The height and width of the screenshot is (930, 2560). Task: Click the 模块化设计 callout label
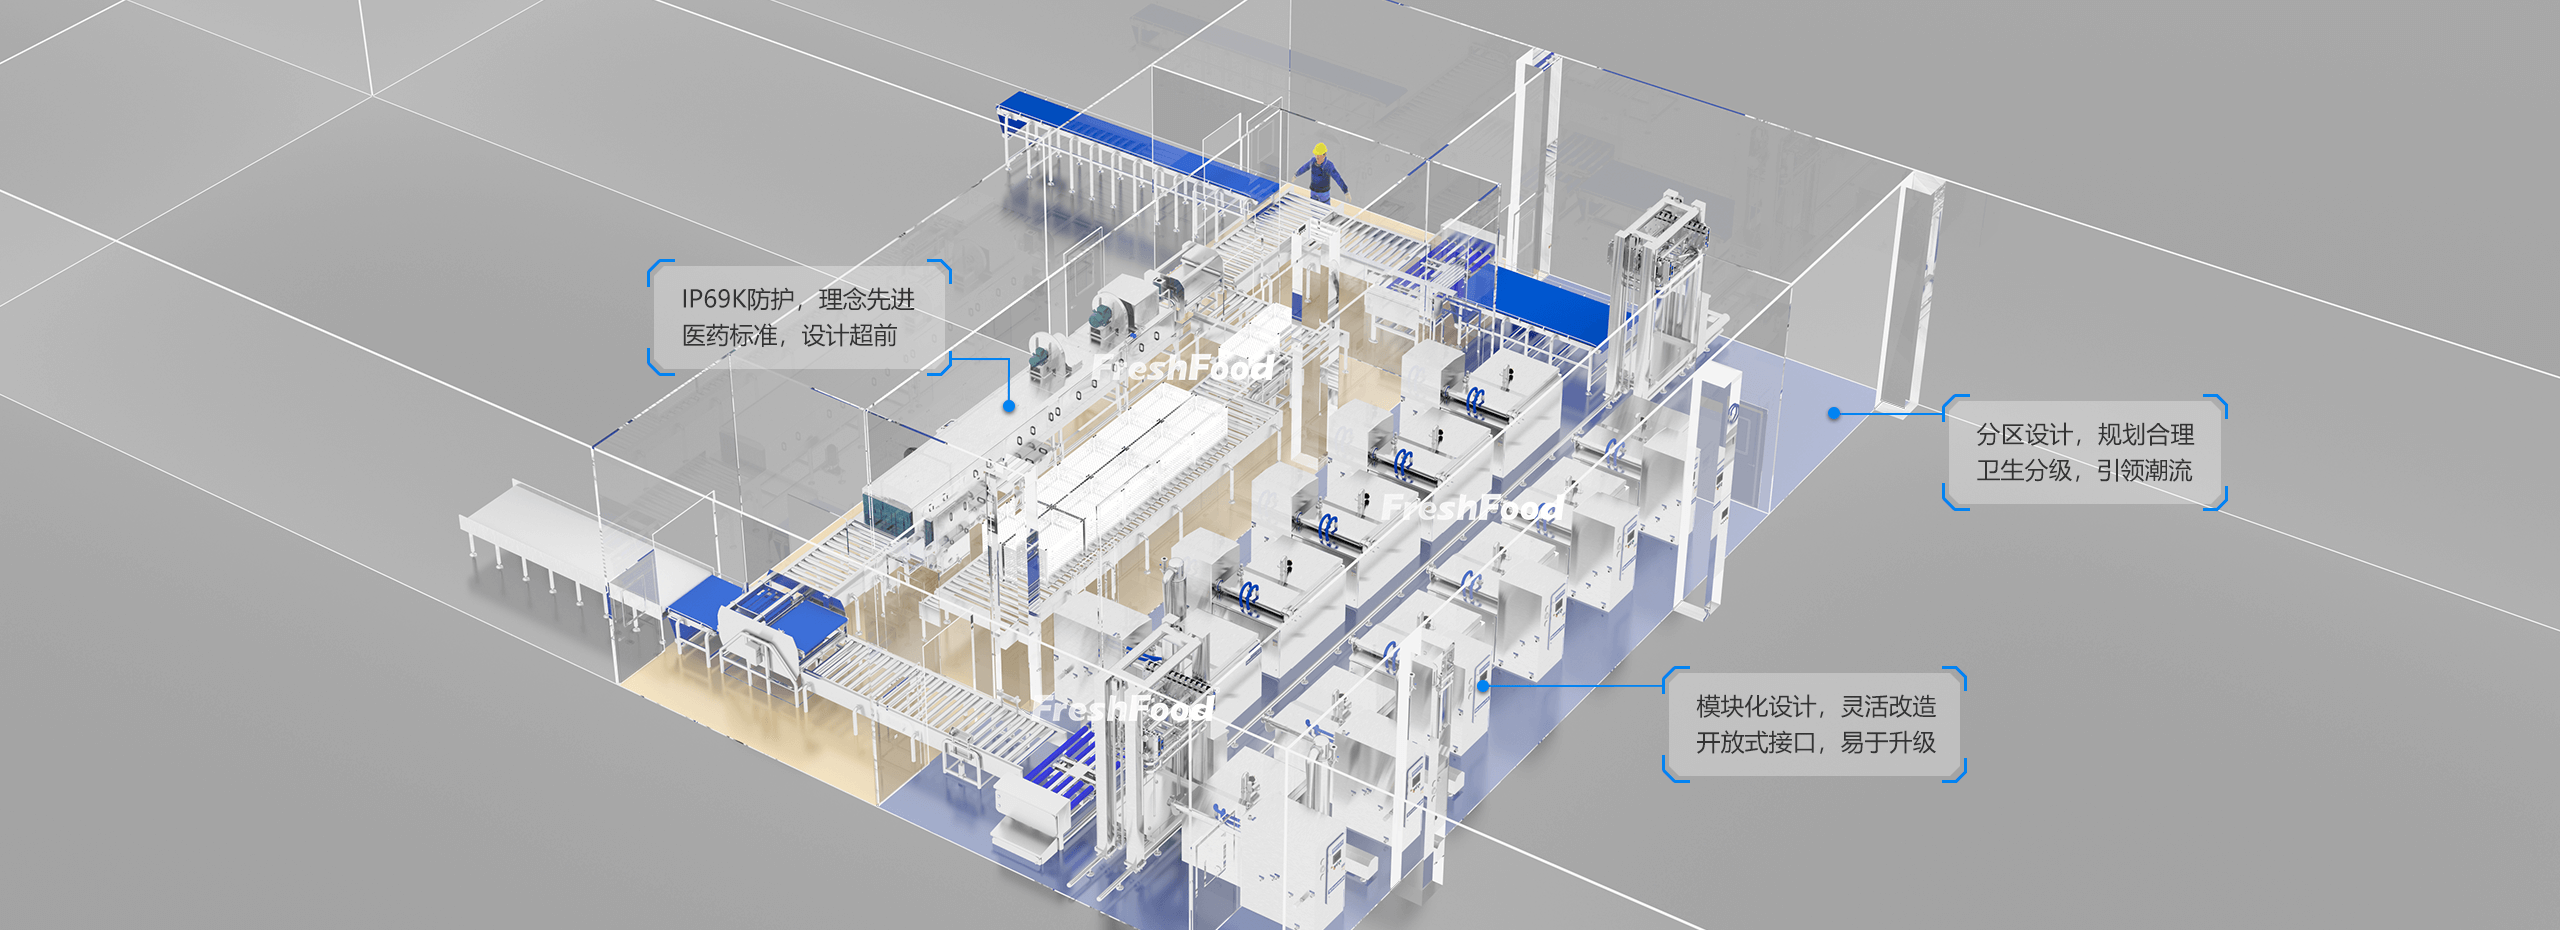coord(1815,724)
